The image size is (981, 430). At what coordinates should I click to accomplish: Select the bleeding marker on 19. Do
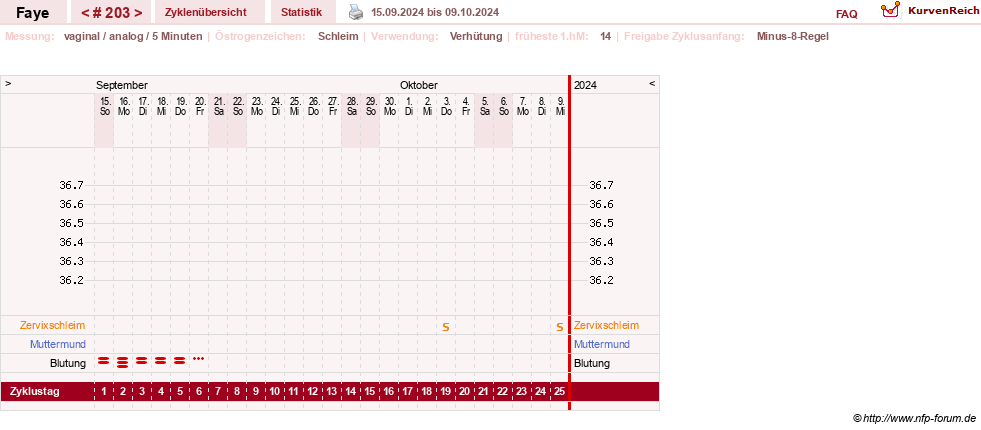point(180,361)
